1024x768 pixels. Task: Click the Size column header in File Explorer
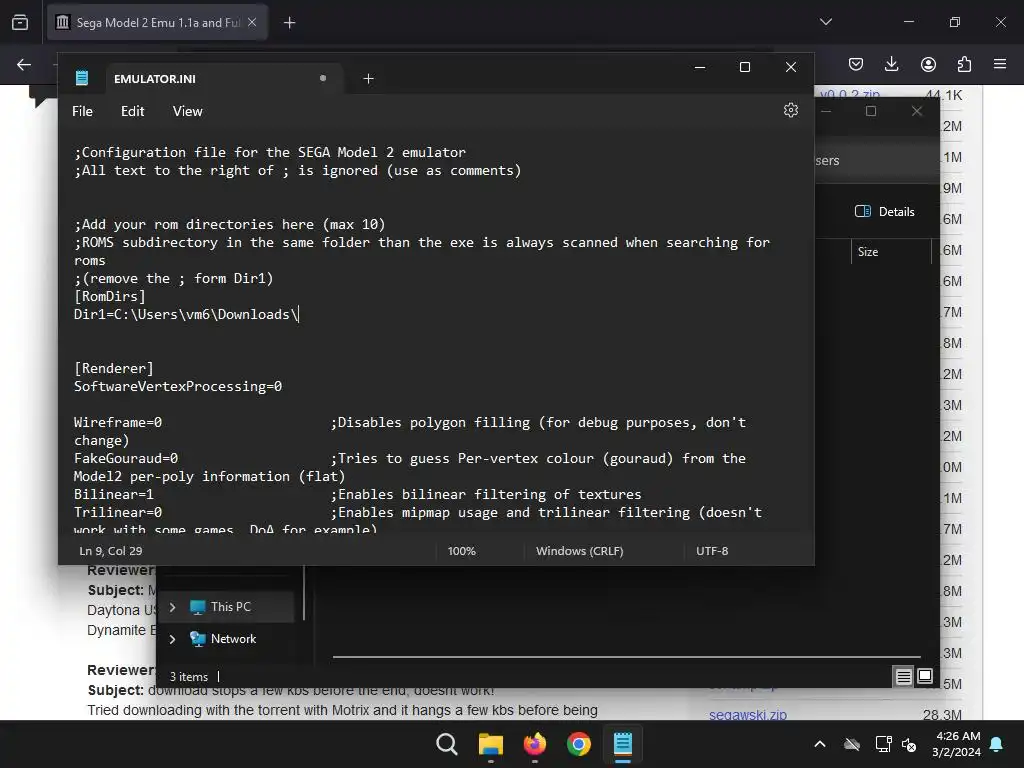click(867, 251)
